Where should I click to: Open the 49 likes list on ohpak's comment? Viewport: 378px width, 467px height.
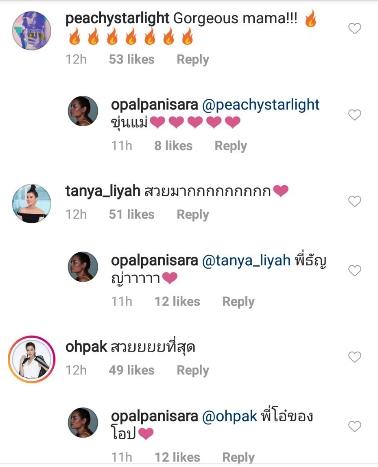click(x=132, y=370)
